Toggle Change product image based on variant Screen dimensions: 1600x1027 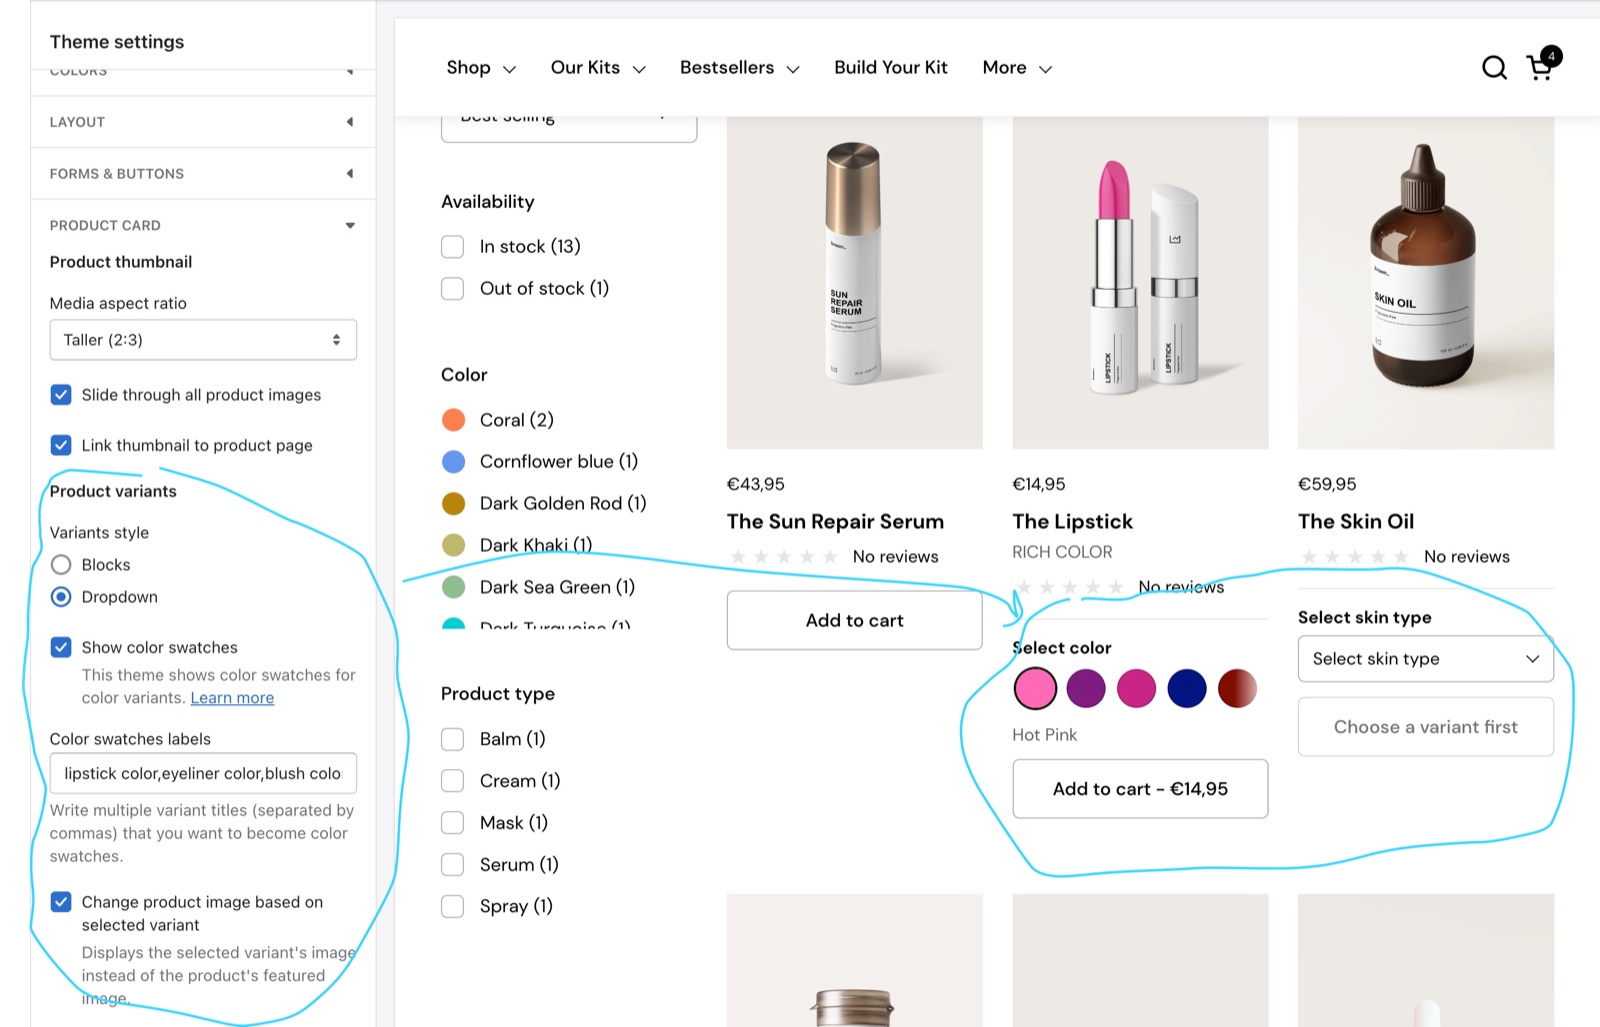coord(61,902)
